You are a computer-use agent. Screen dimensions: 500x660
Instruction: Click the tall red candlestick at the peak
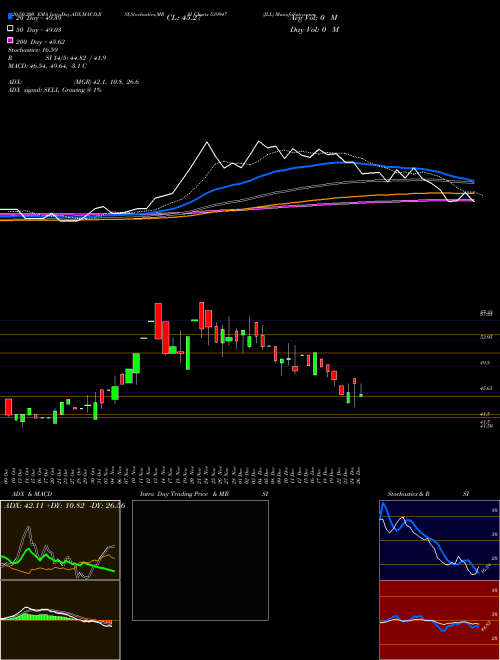pos(158,321)
